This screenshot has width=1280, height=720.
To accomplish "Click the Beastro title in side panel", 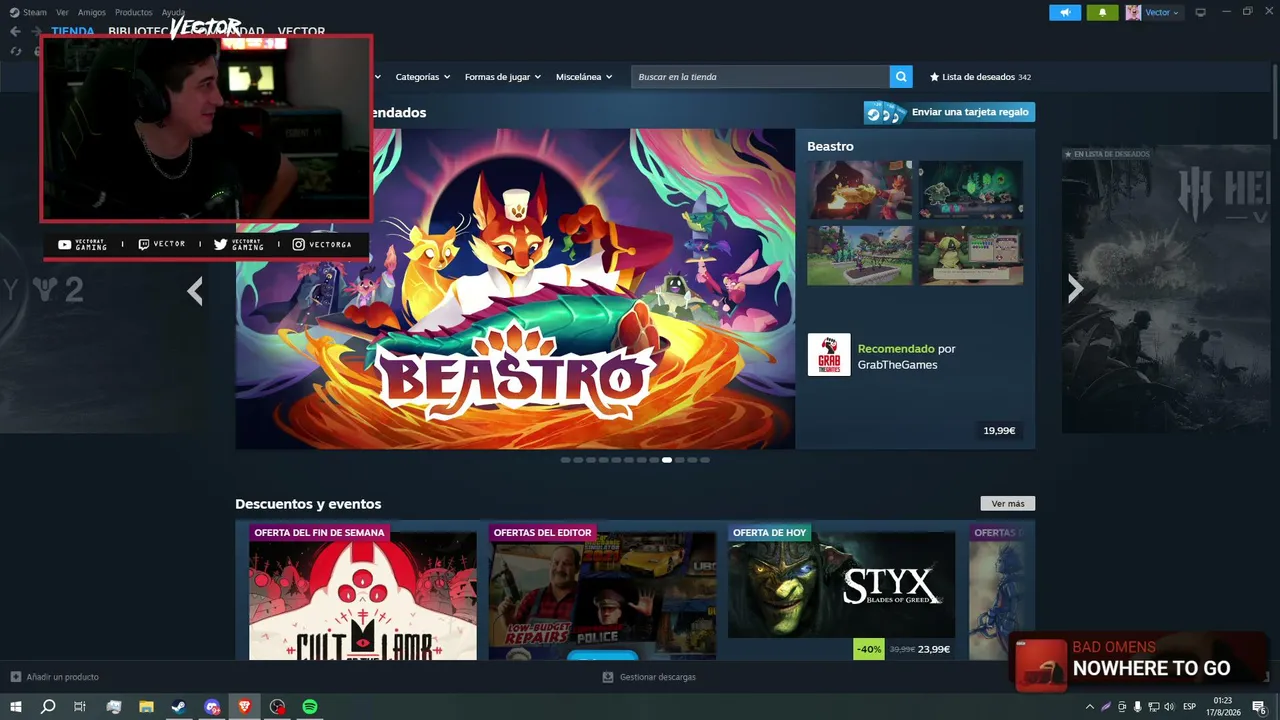I will (830, 147).
